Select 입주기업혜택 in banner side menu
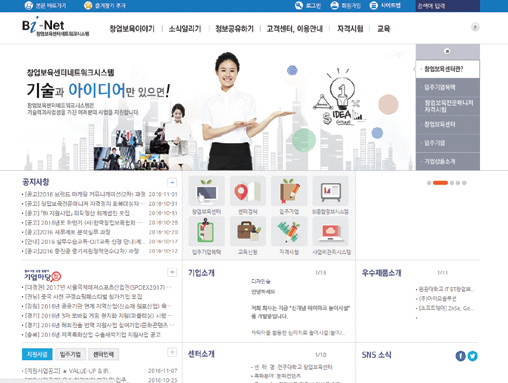508x383 pixels. point(448,87)
